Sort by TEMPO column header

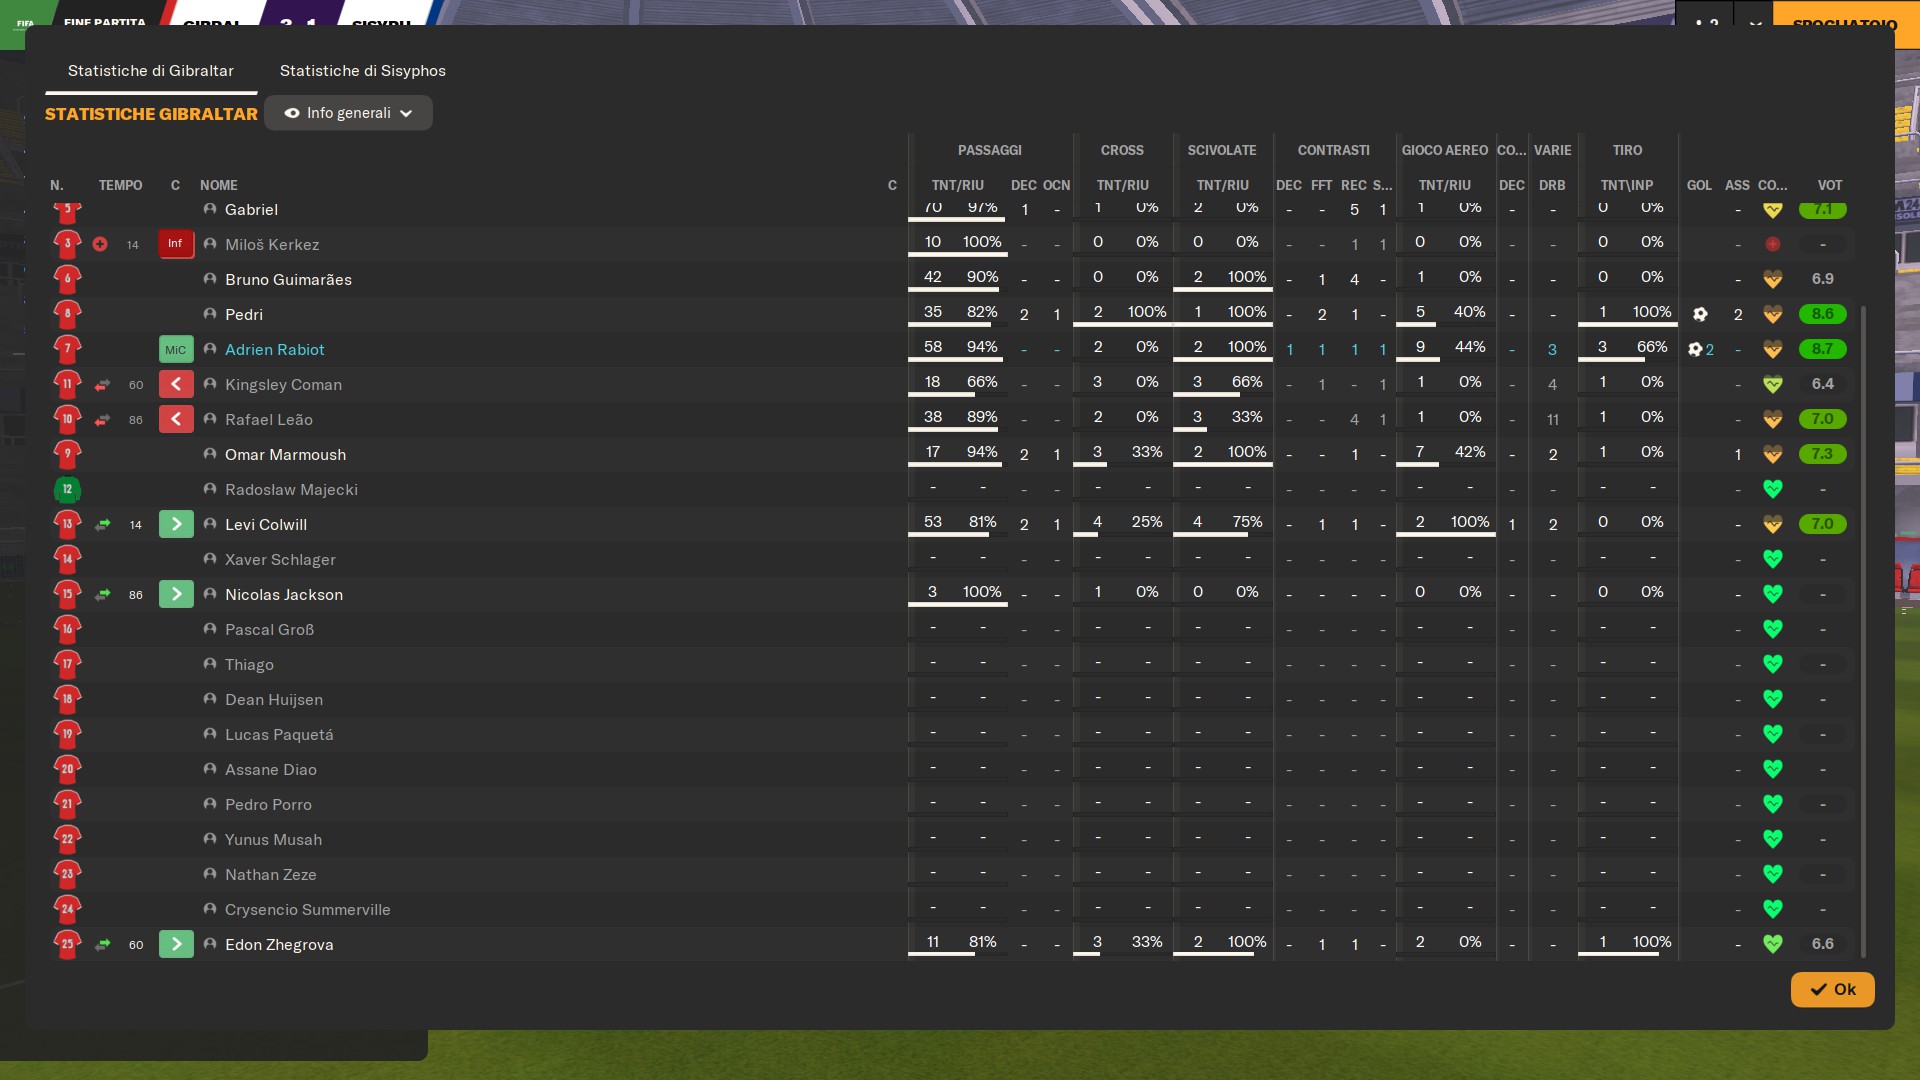(120, 185)
